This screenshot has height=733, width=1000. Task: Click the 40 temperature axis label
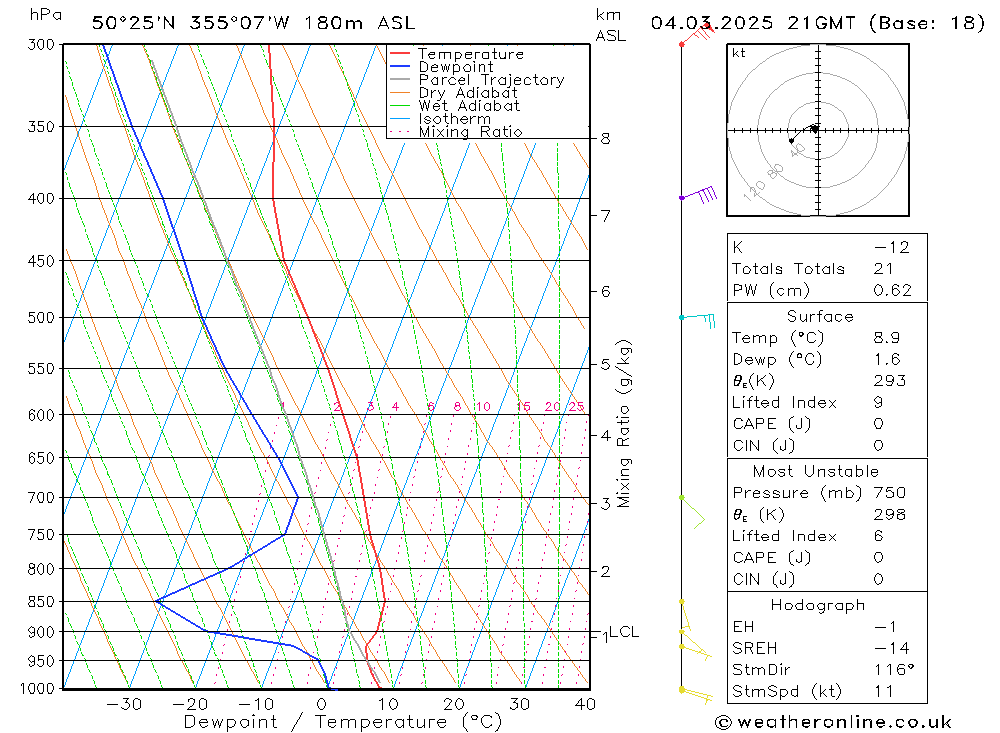(x=585, y=704)
